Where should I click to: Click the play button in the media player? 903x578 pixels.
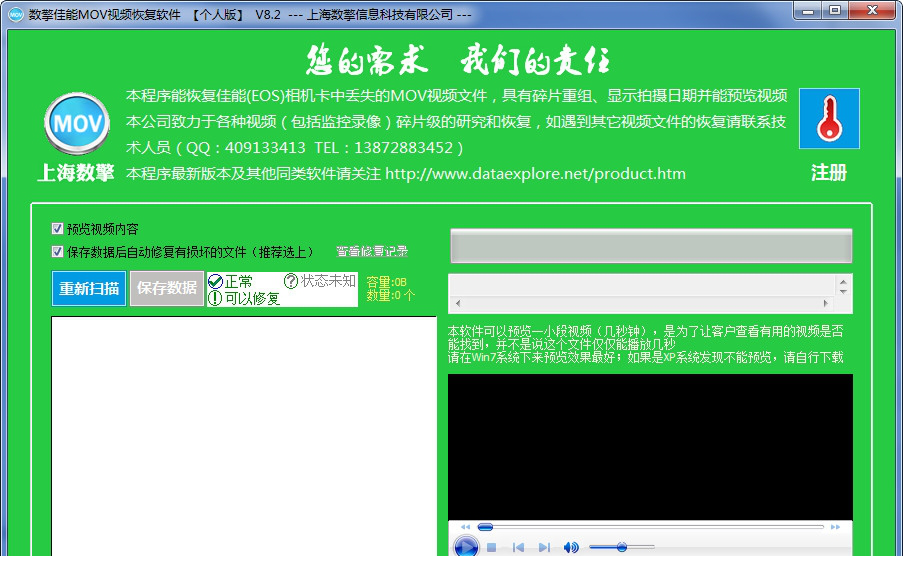pyautogui.click(x=466, y=546)
